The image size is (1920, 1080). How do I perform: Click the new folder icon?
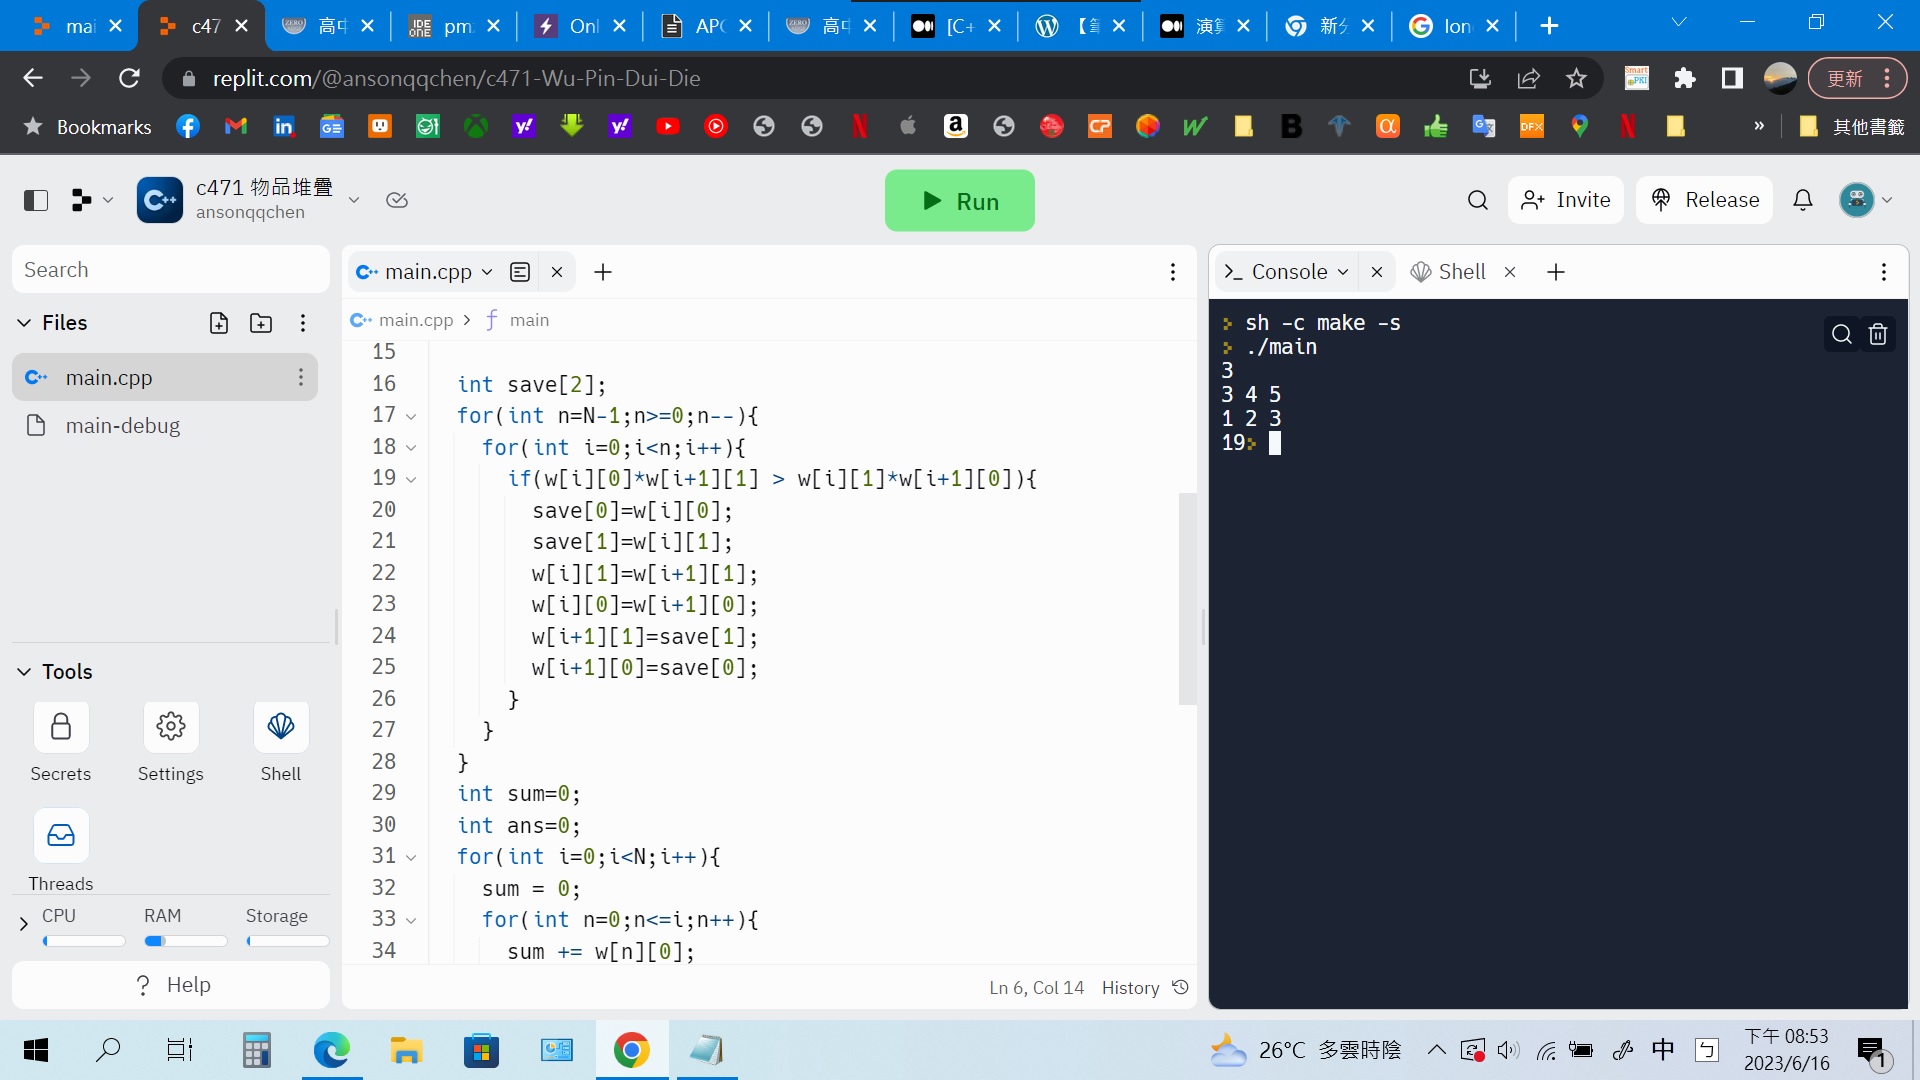tap(261, 323)
